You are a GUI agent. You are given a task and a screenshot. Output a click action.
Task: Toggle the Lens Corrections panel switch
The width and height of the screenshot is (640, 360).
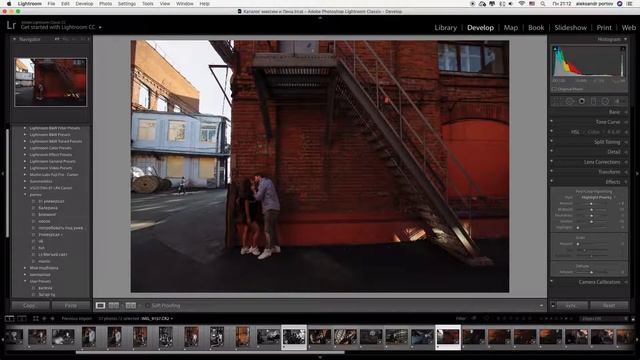[551, 162]
